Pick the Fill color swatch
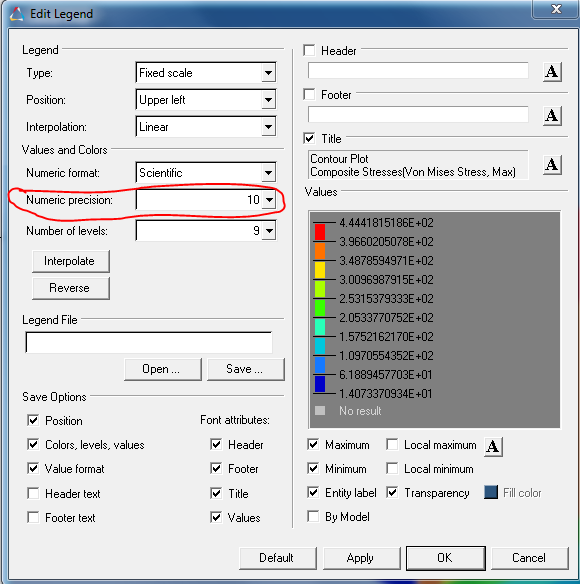This screenshot has width=580, height=584. click(491, 492)
